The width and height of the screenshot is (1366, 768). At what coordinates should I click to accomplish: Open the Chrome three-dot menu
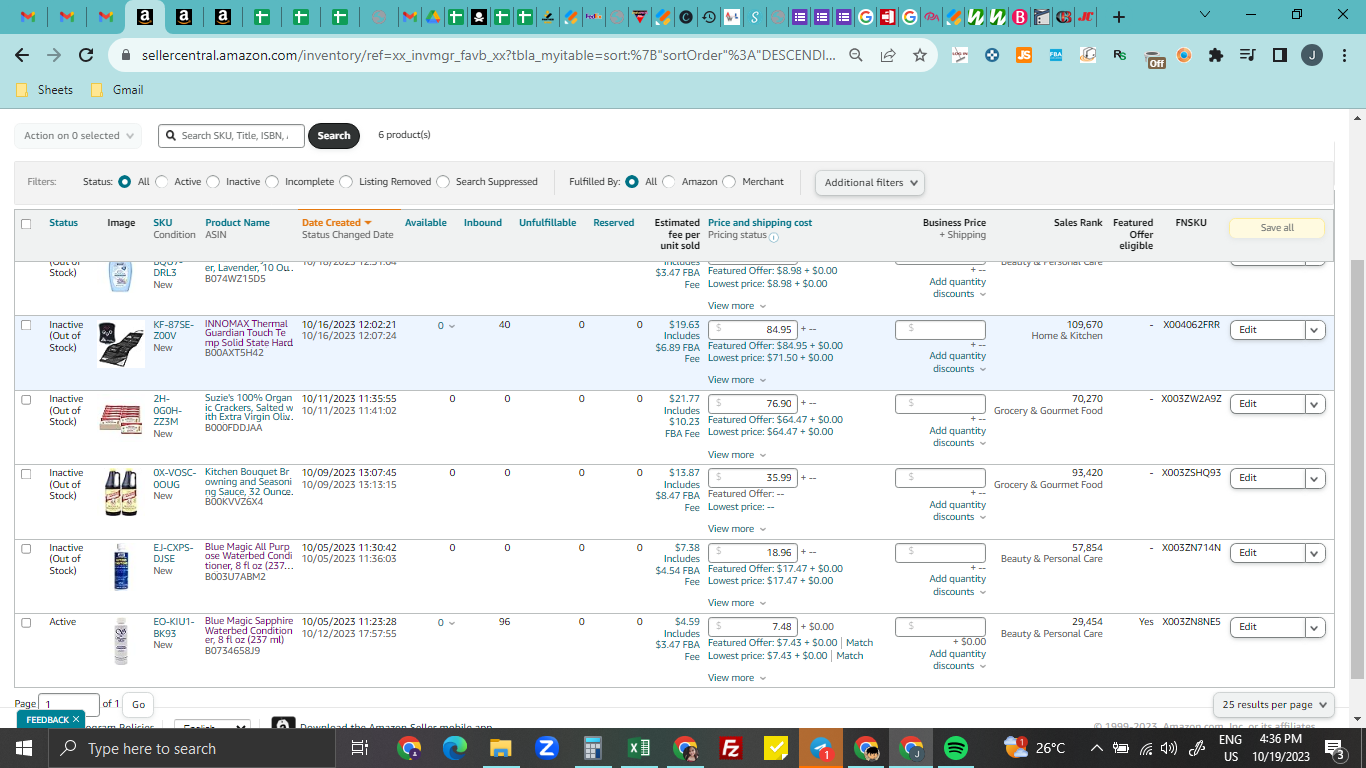point(1343,56)
